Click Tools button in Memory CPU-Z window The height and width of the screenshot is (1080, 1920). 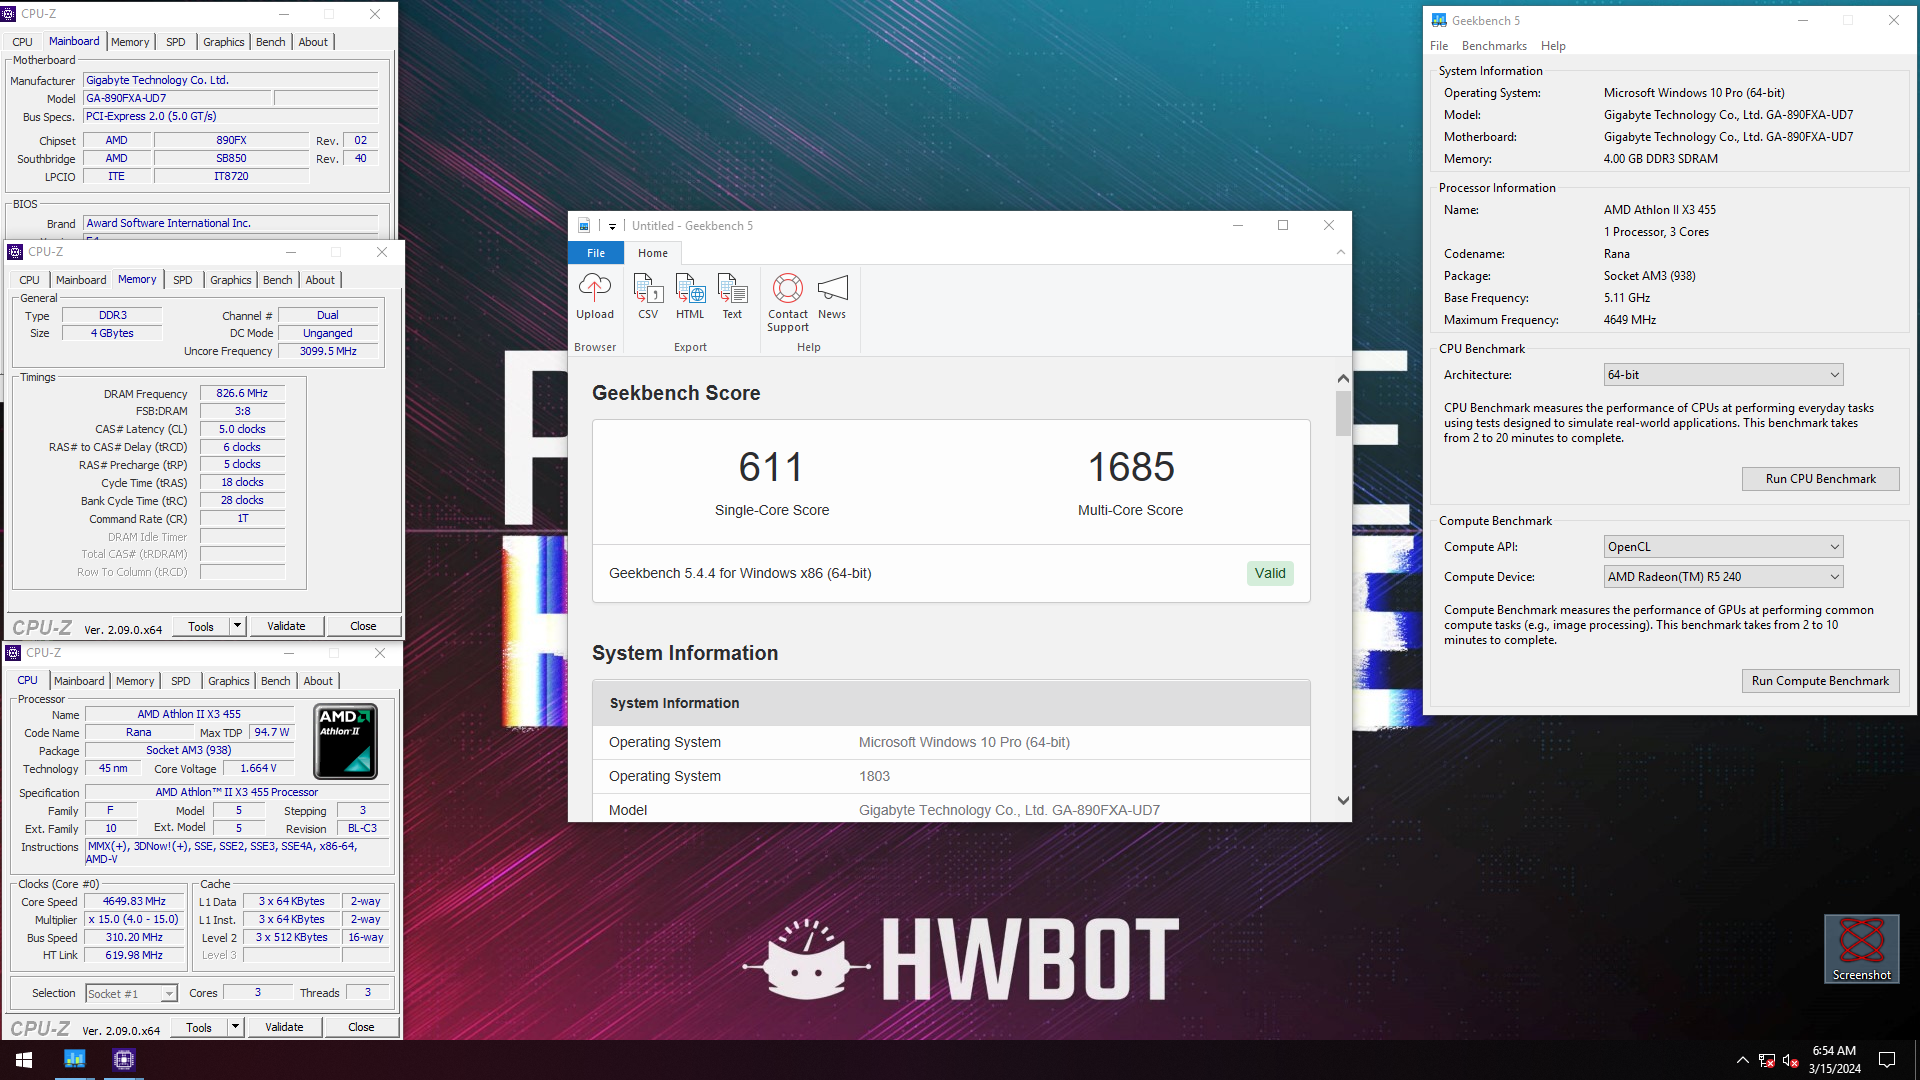click(x=201, y=626)
